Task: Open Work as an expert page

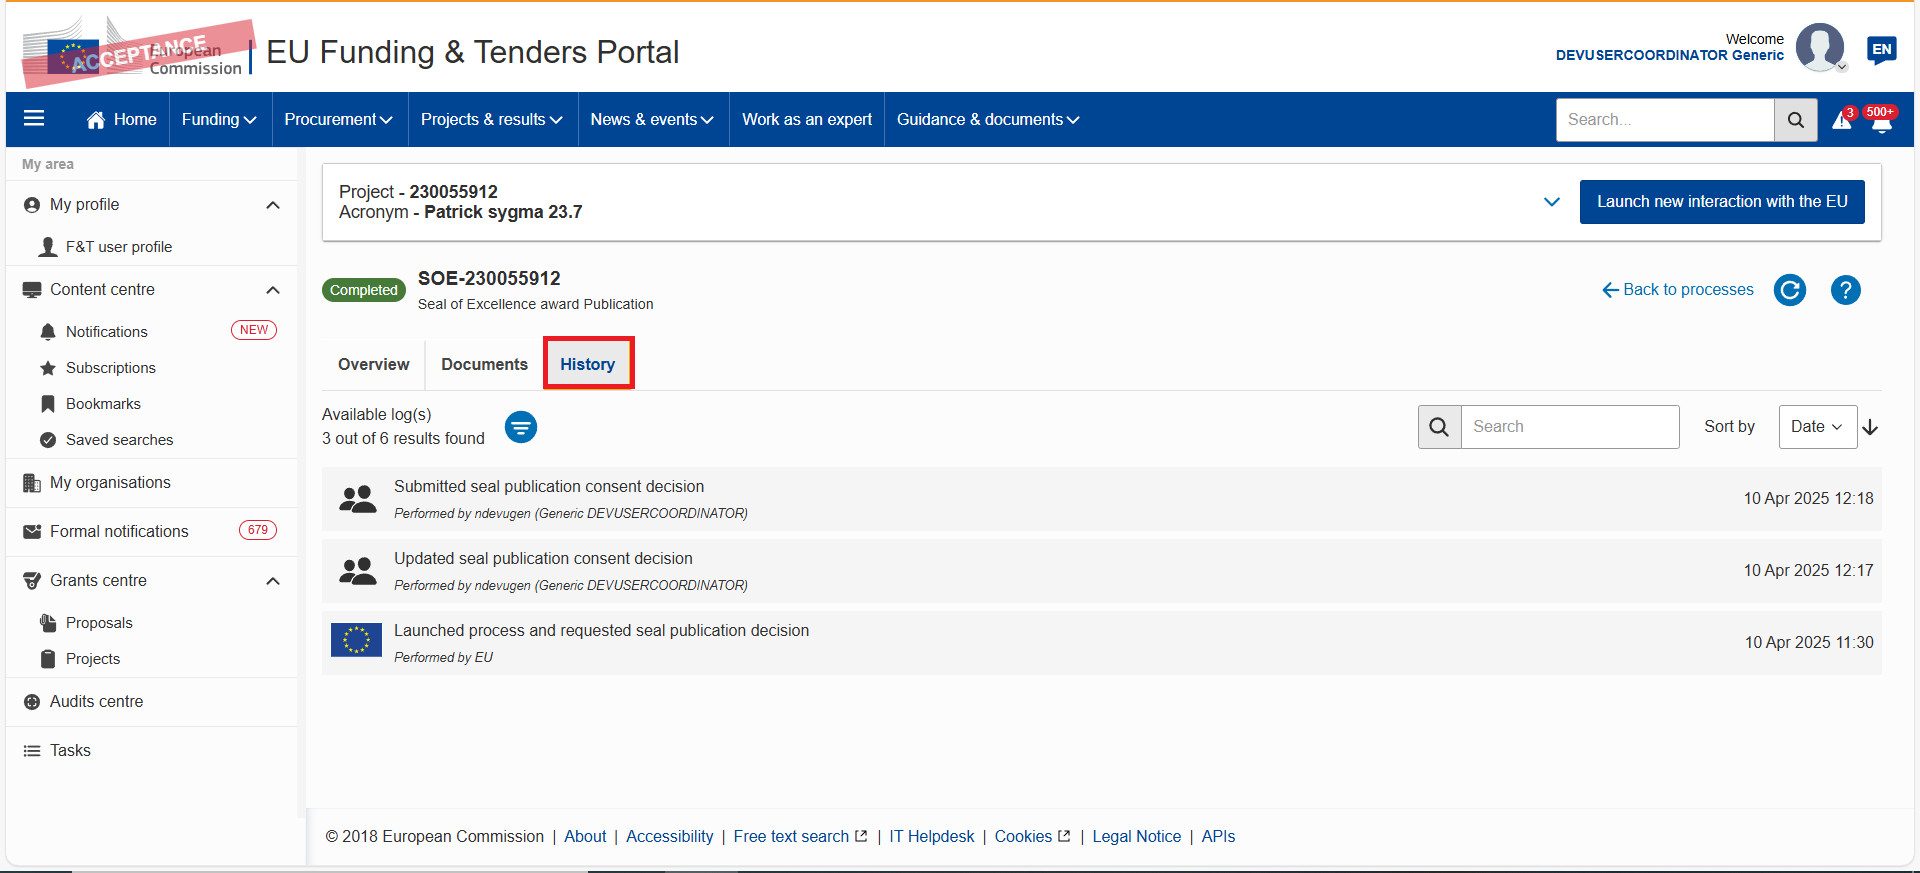Action: point(807,120)
